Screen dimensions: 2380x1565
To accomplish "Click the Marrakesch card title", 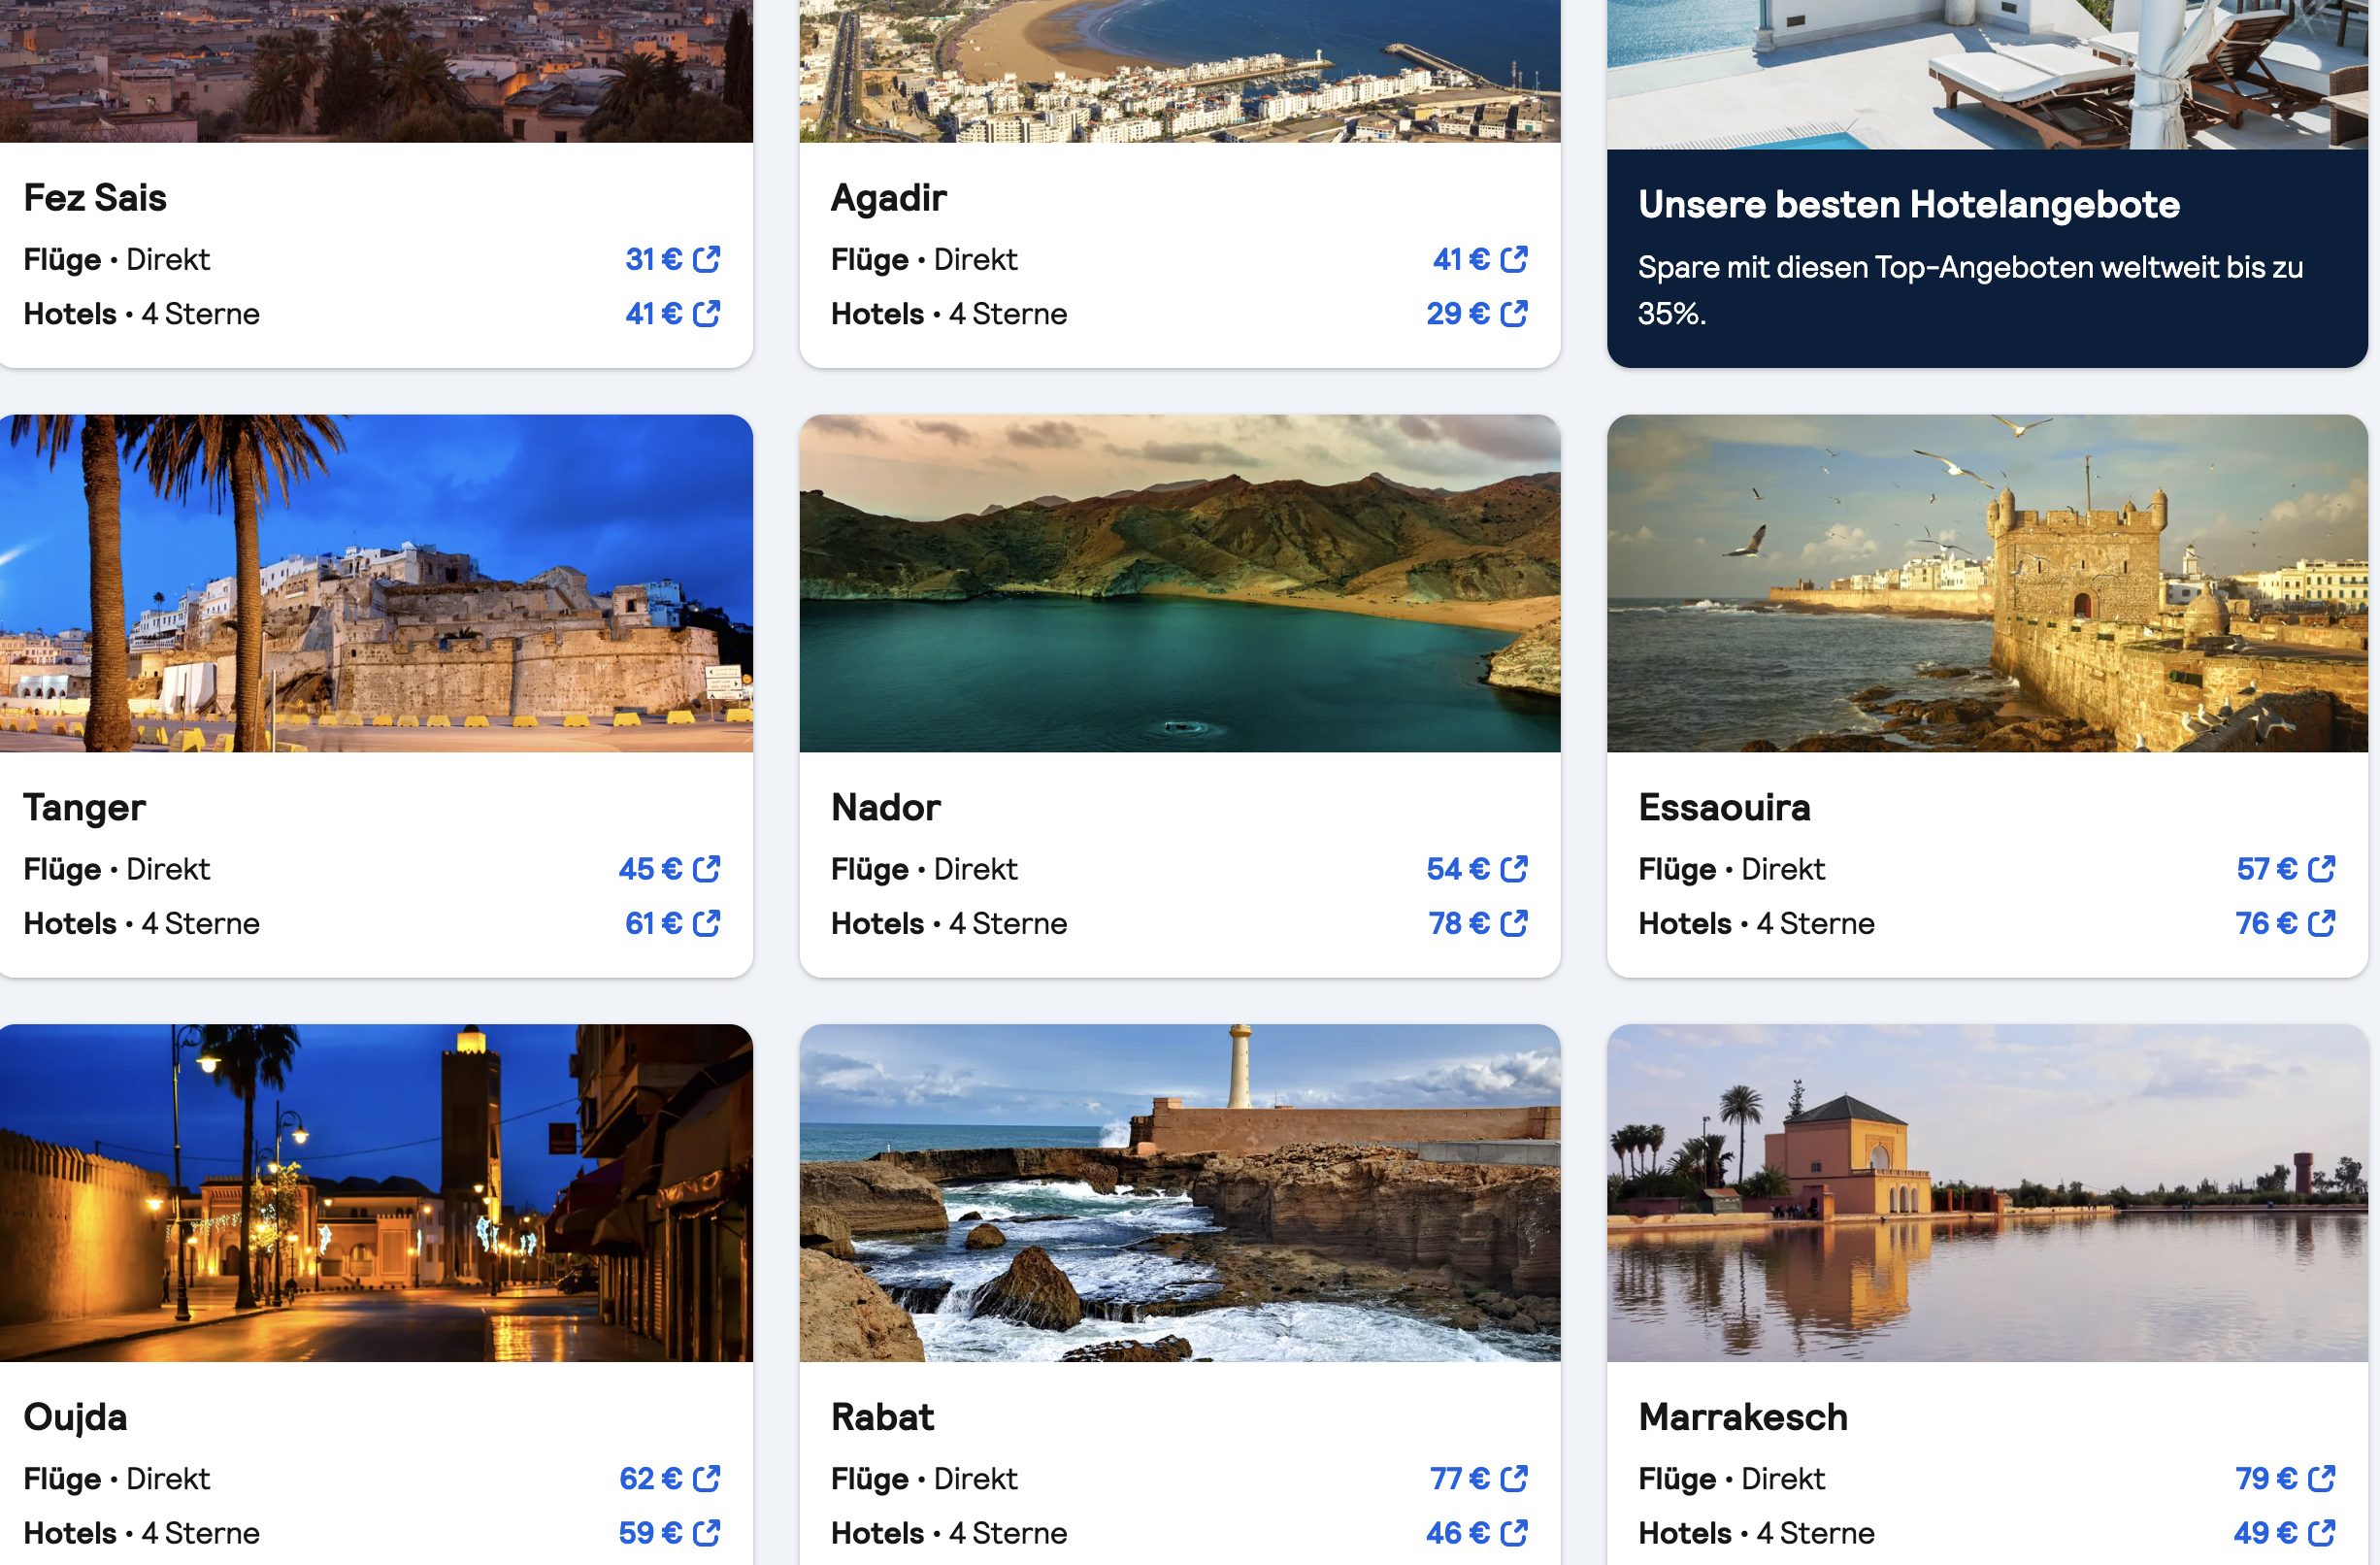I will [x=1743, y=1416].
